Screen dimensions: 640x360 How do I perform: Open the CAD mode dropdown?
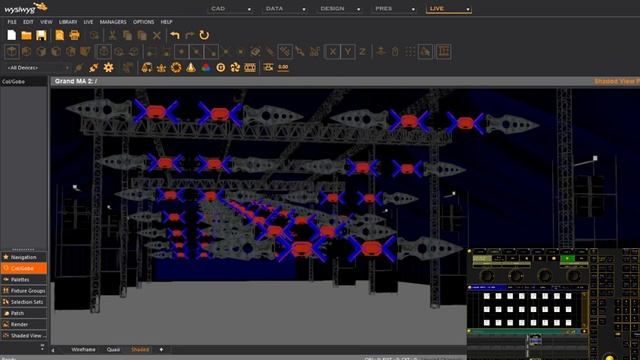(230, 9)
